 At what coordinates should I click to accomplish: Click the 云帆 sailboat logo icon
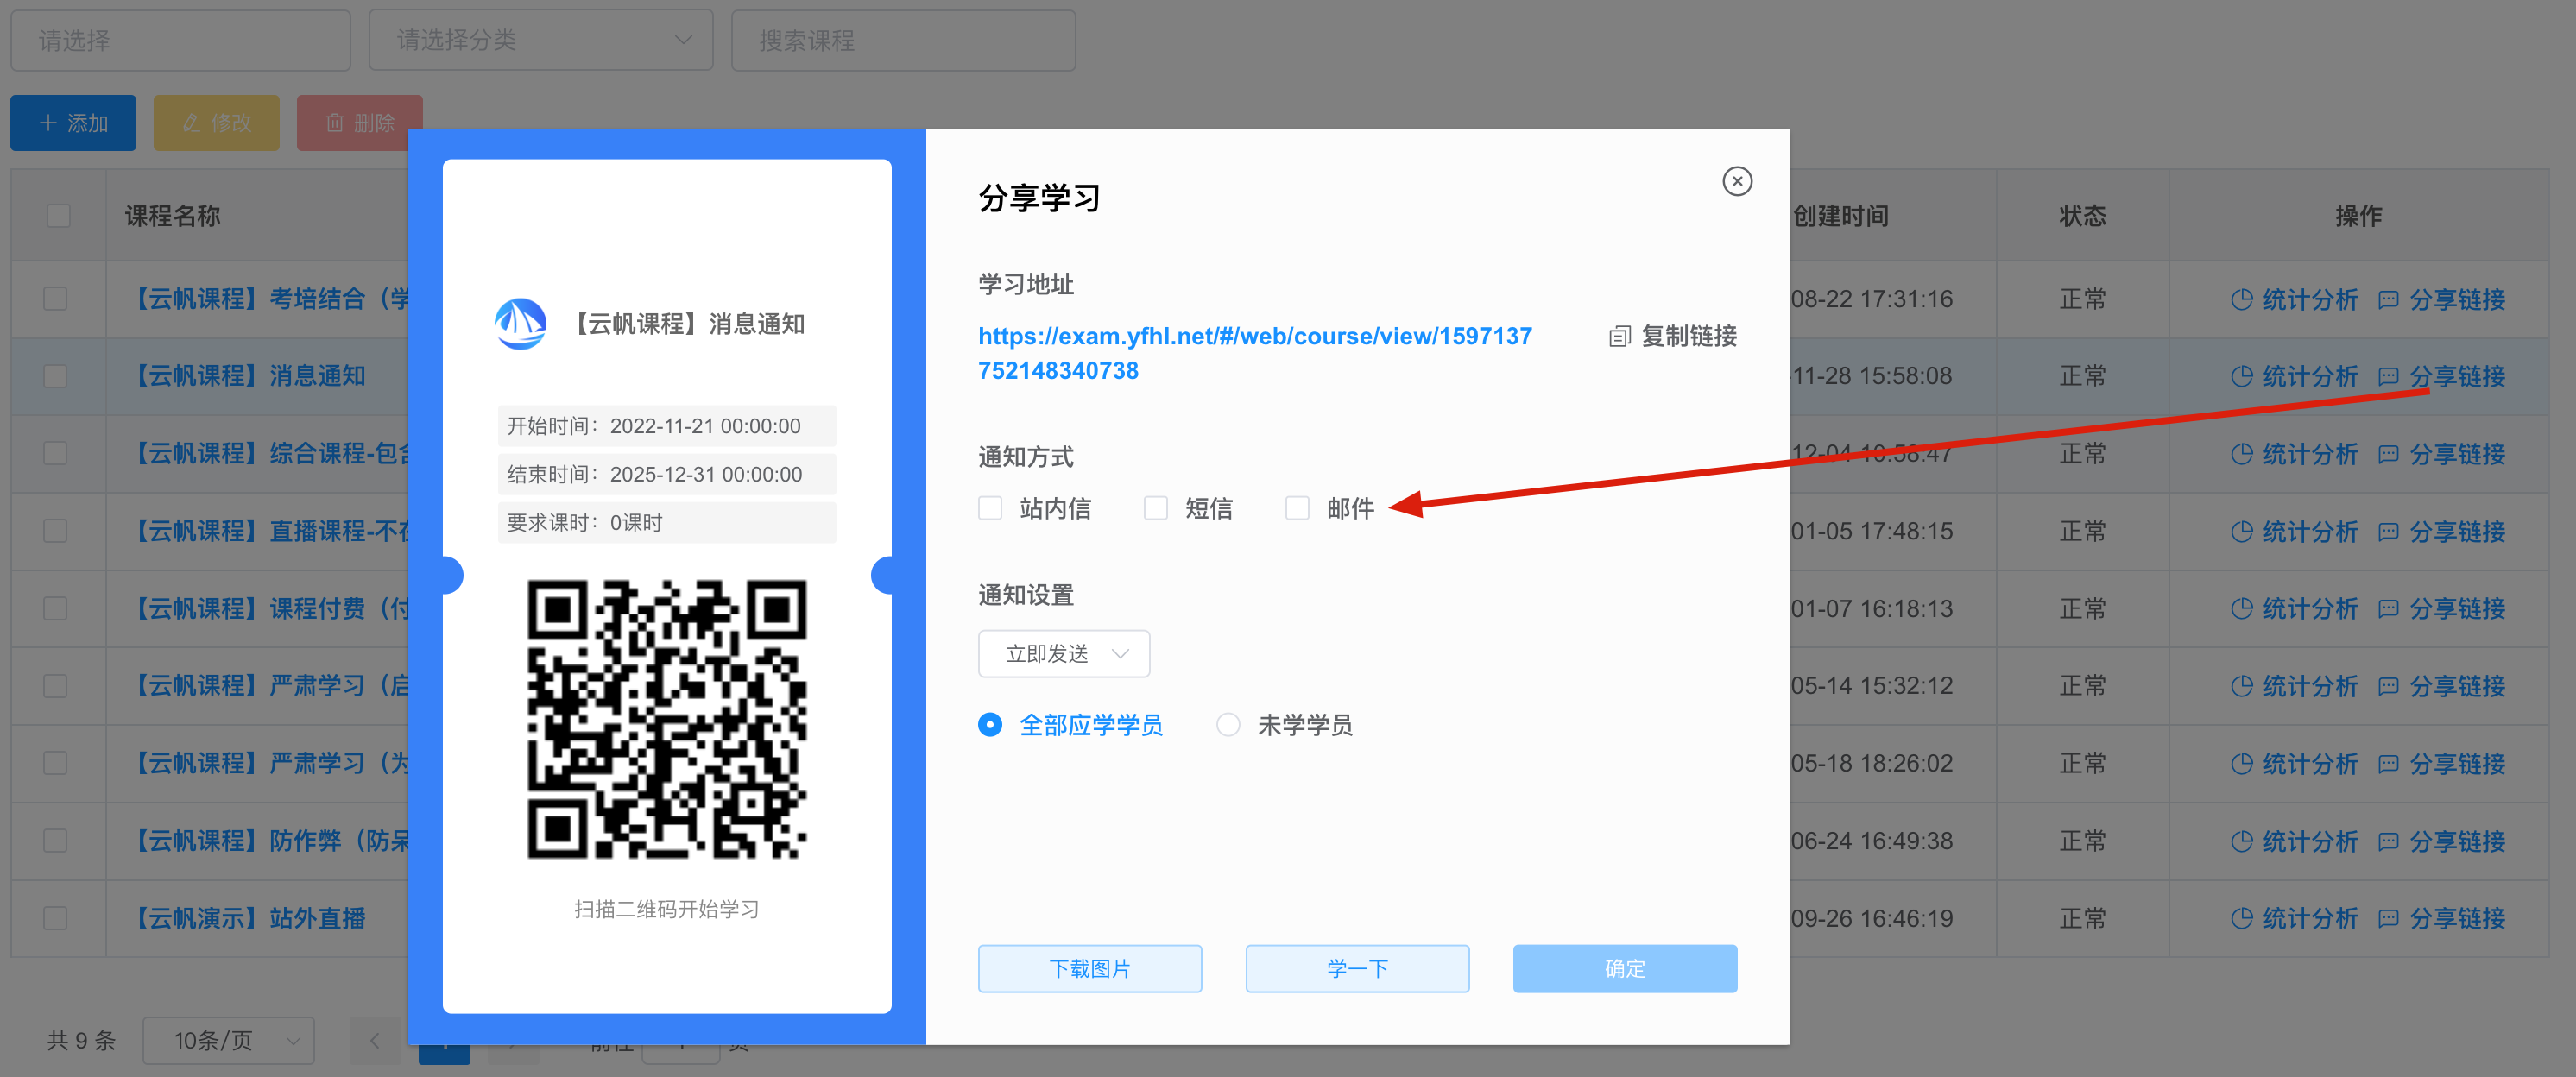tap(520, 324)
